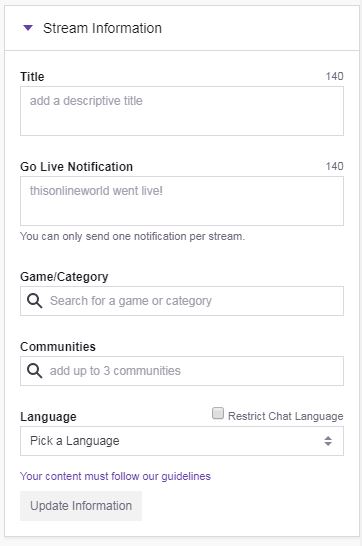Click the Restrict Chat Language label text

tap(285, 416)
